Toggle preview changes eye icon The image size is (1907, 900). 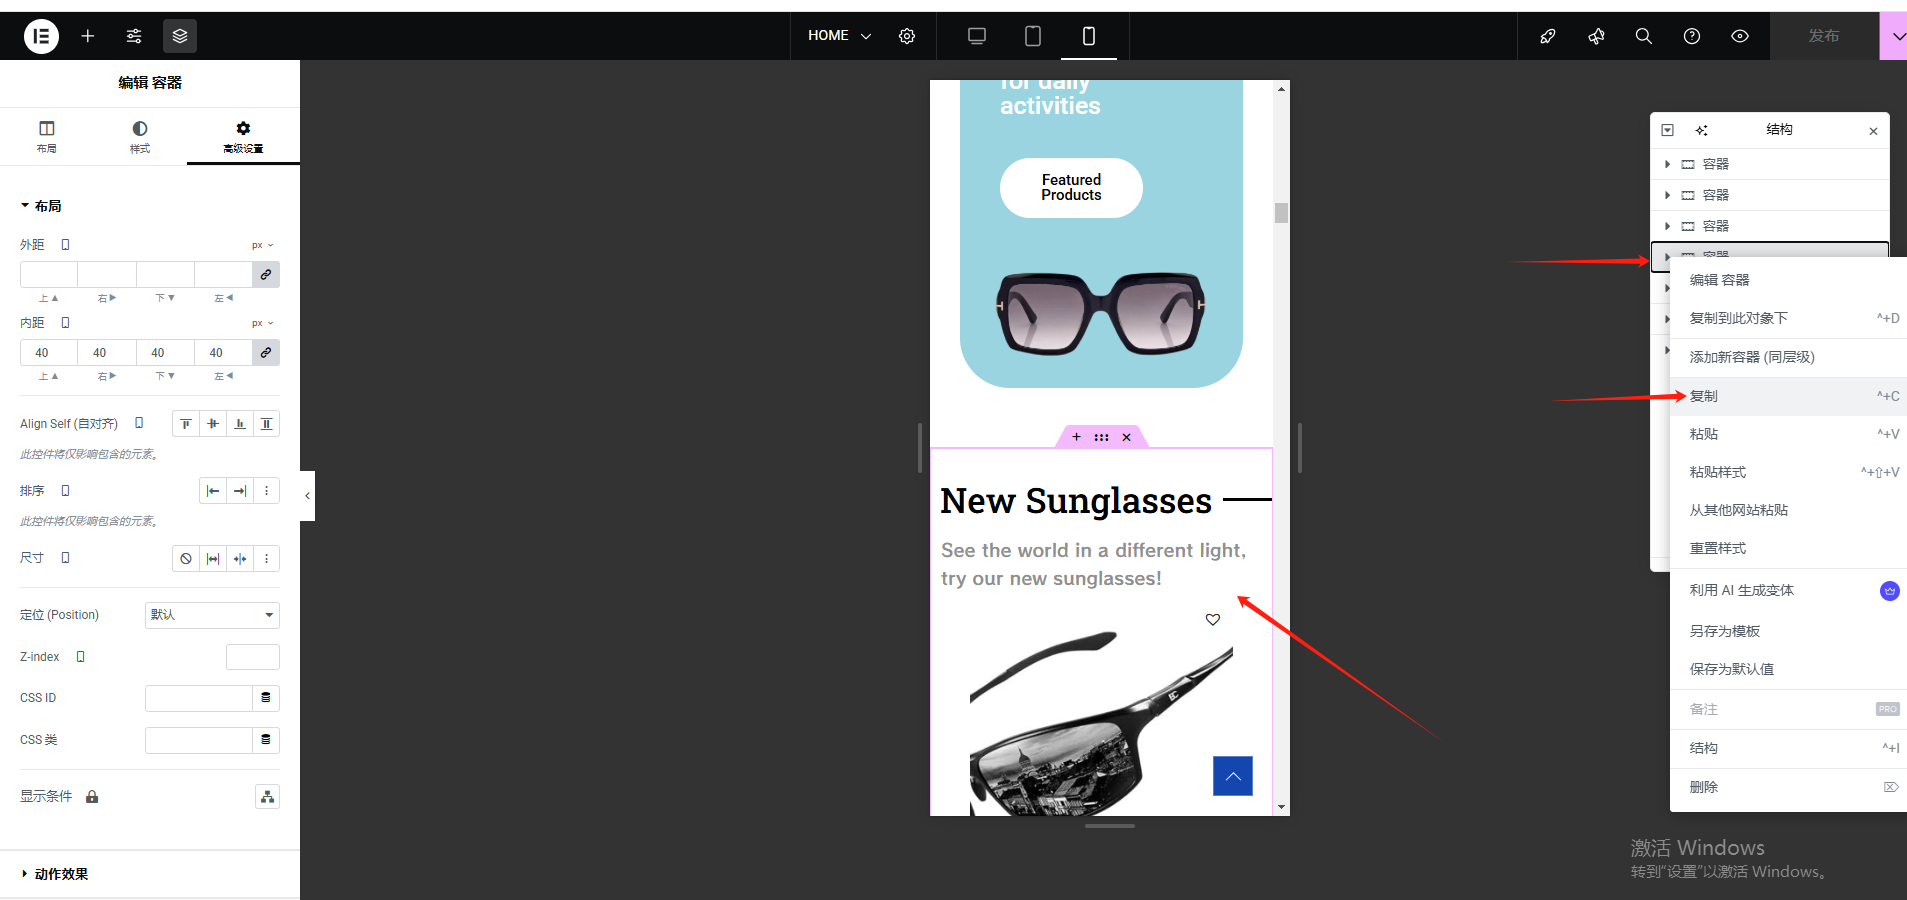click(1740, 36)
